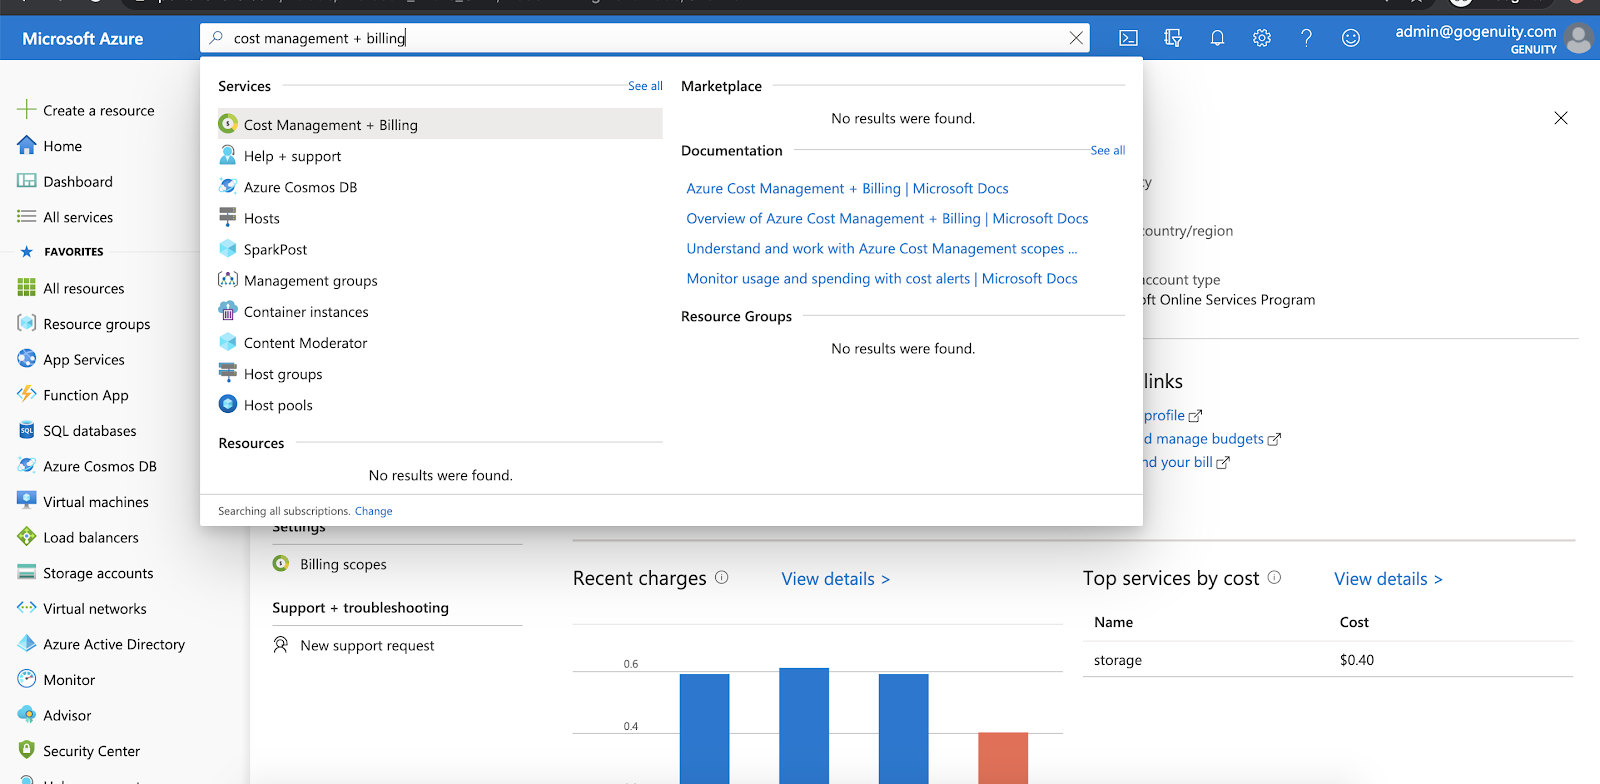Open Security Center in sidebar
The height and width of the screenshot is (784, 1600).
92,751
